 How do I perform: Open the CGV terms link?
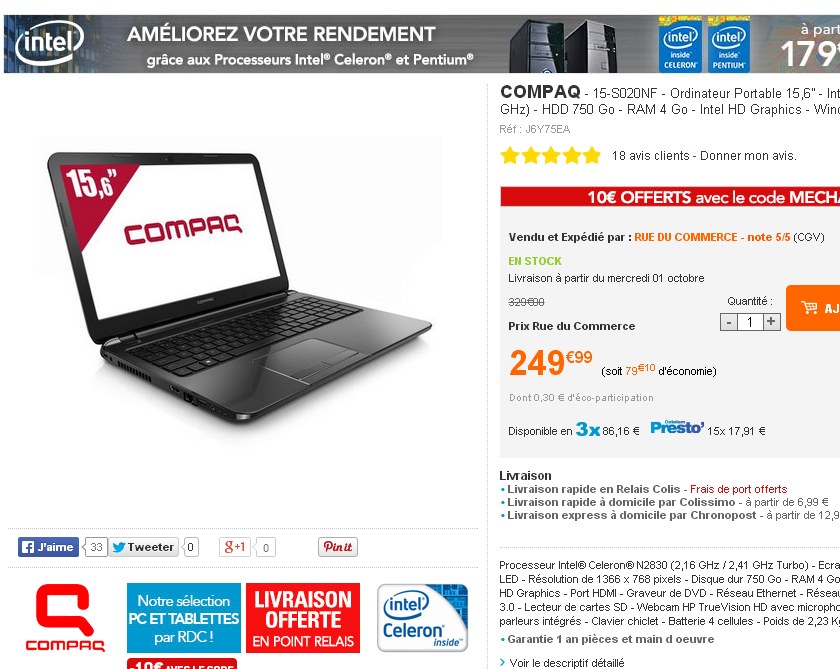click(x=808, y=237)
